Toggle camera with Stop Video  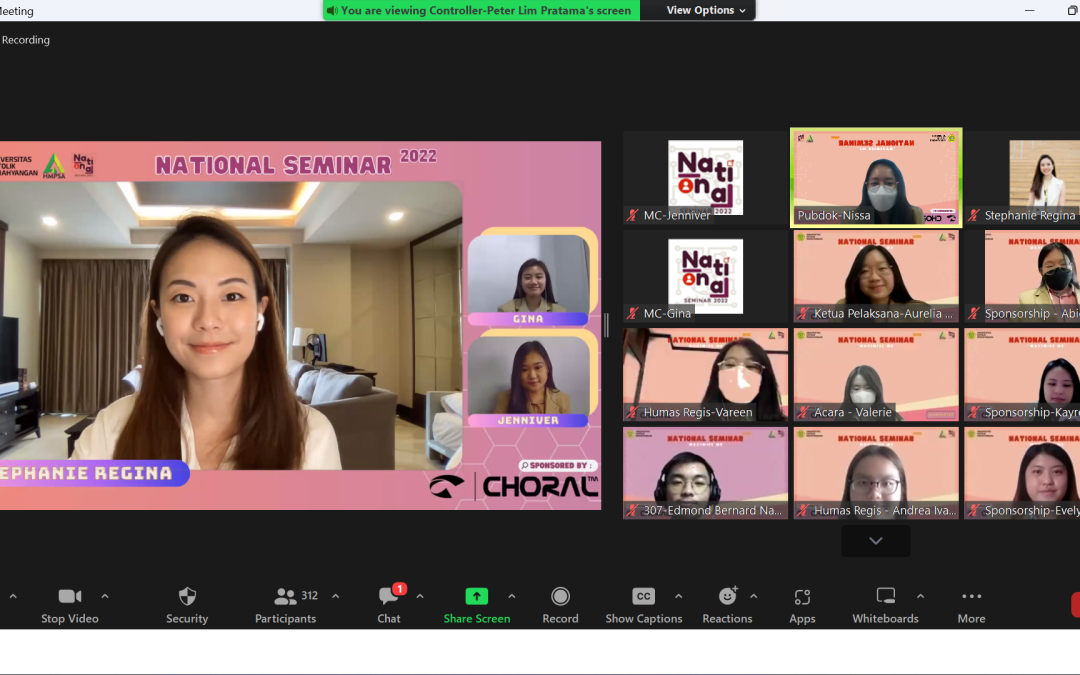tap(70, 597)
